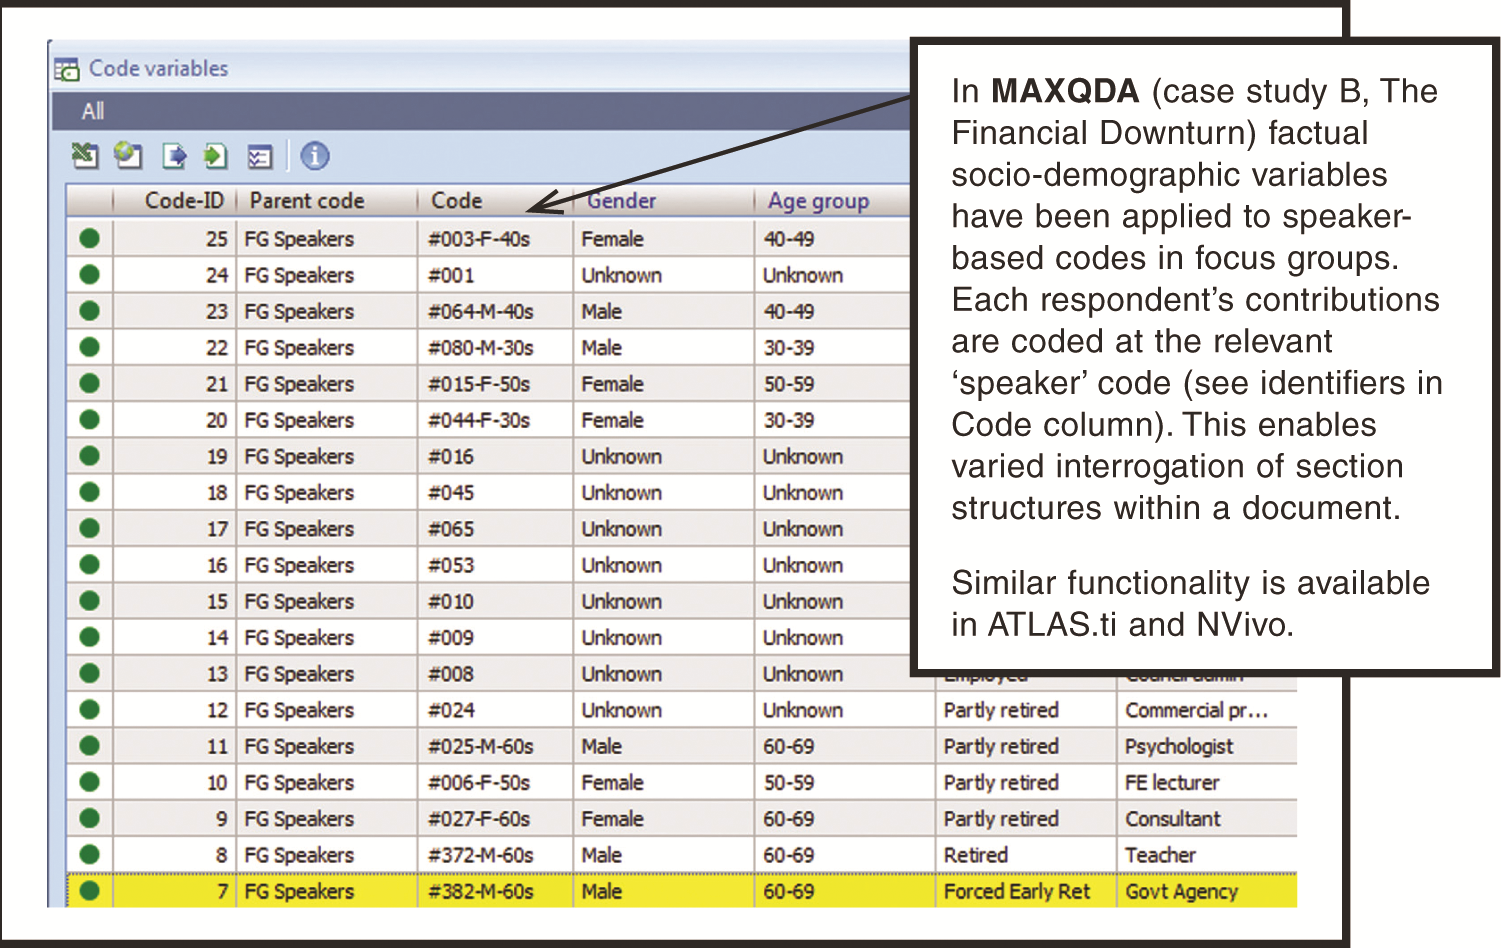Click the green dot for row #009
This screenshot has height=948, width=1501.
pos(89,637)
